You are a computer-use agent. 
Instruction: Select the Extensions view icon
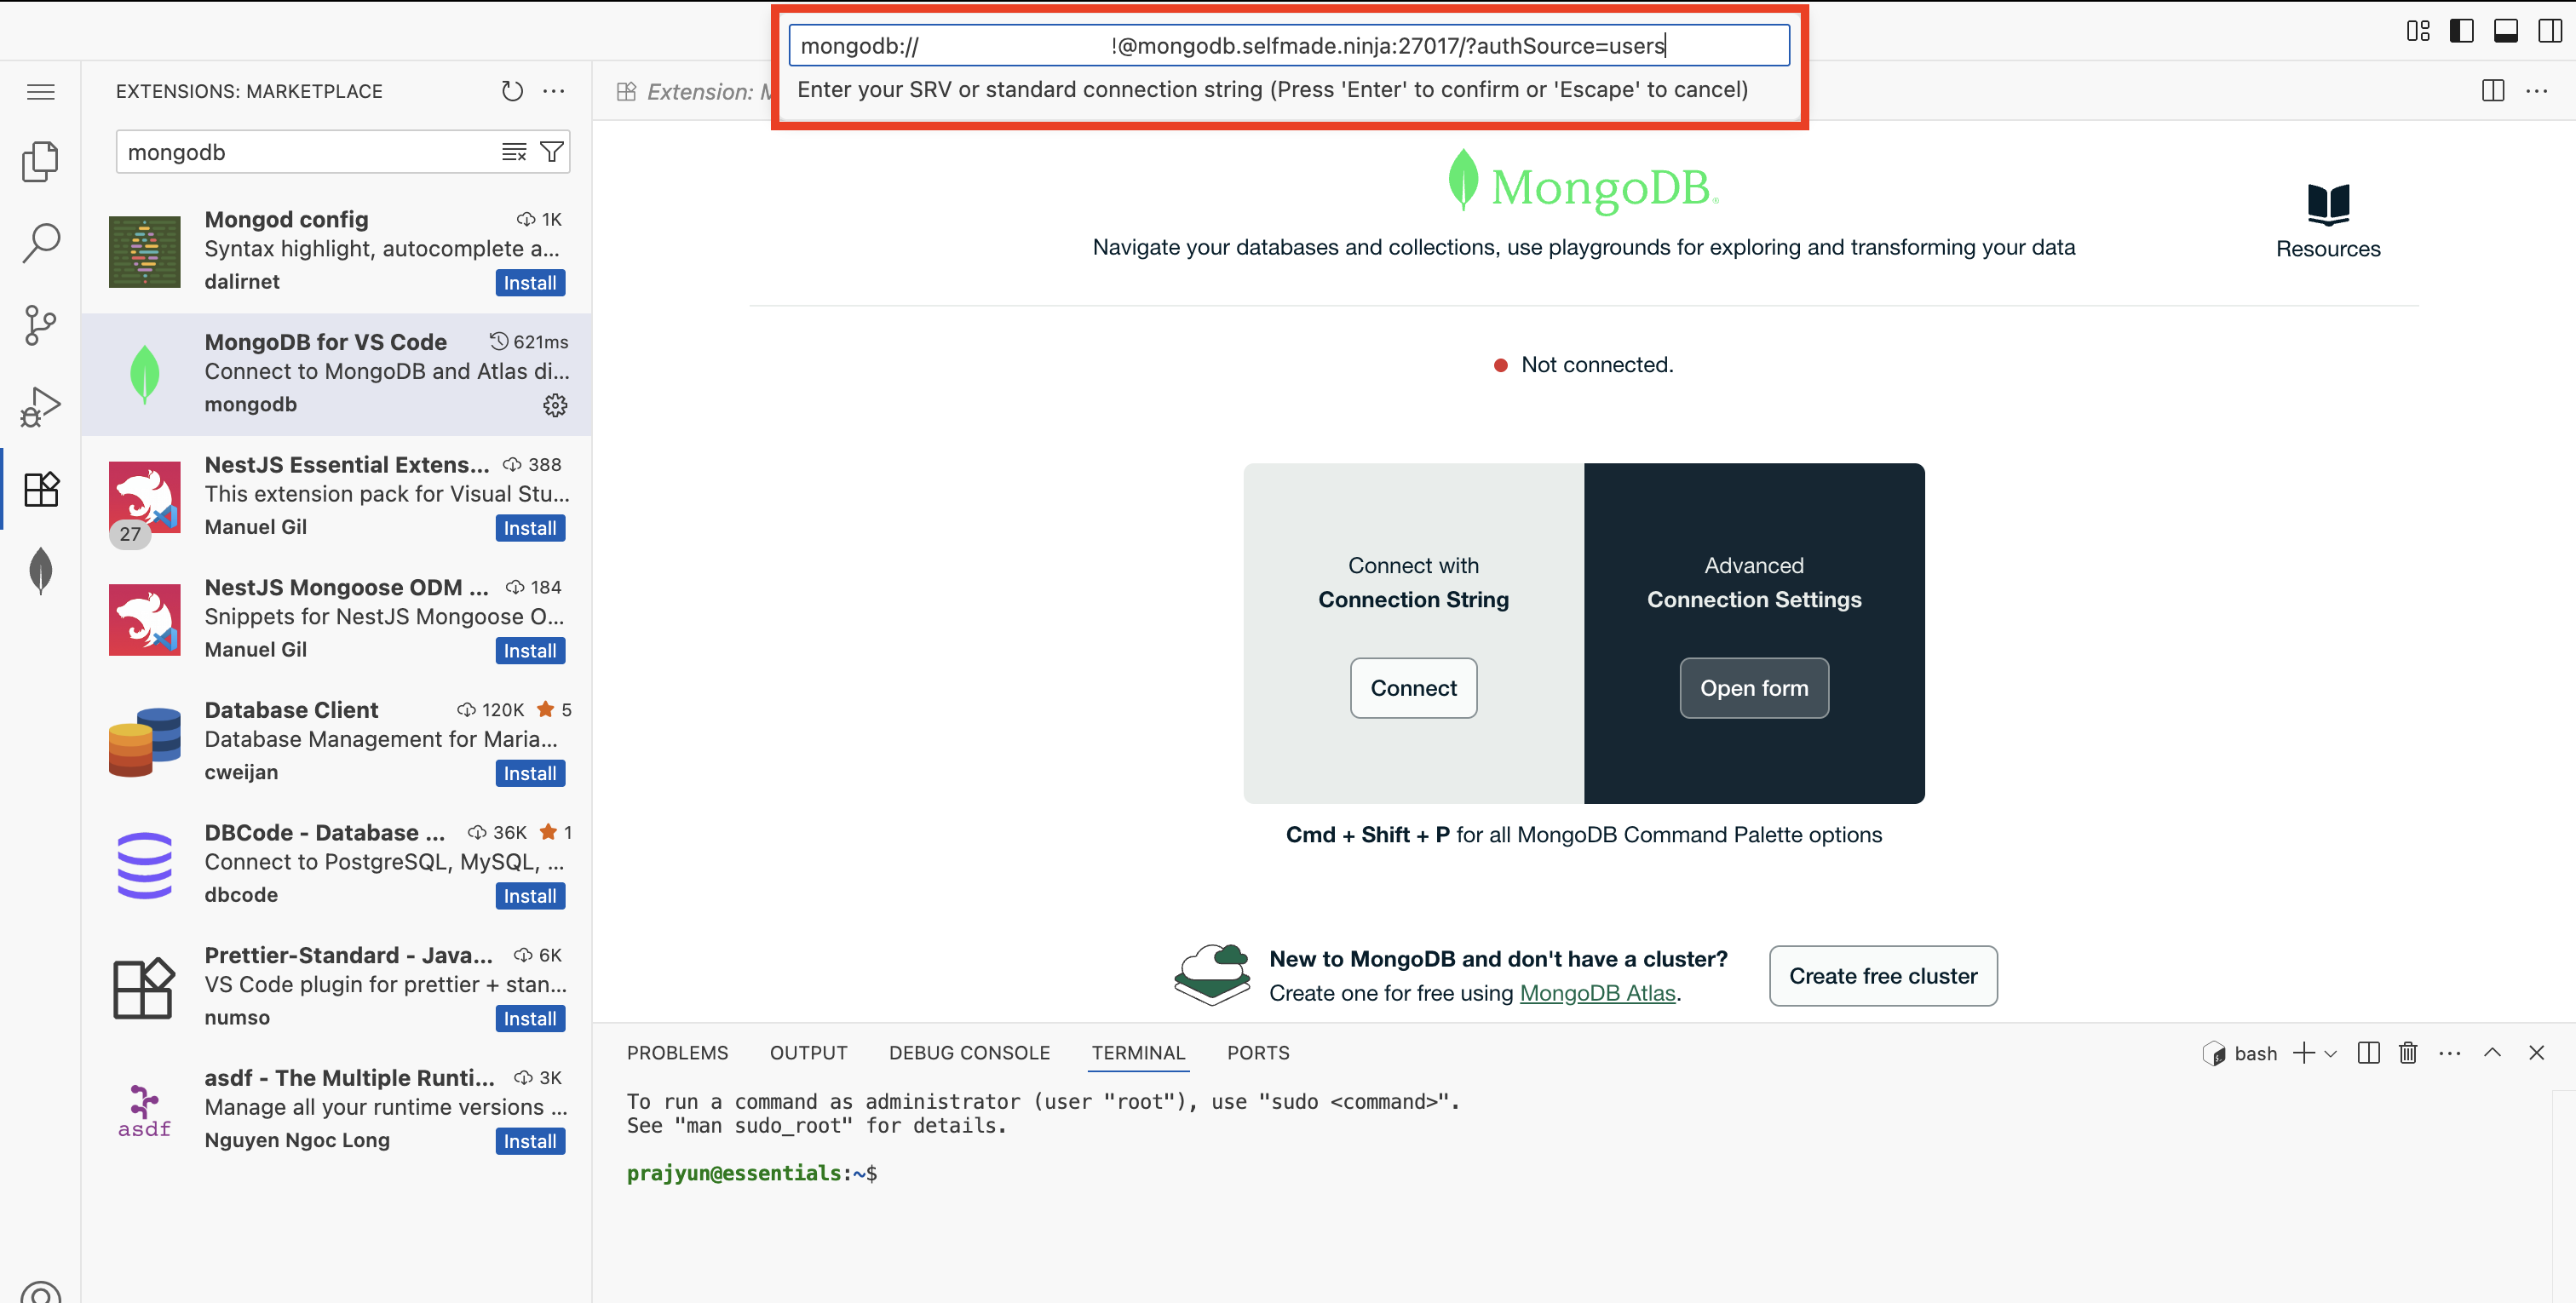coord(41,489)
